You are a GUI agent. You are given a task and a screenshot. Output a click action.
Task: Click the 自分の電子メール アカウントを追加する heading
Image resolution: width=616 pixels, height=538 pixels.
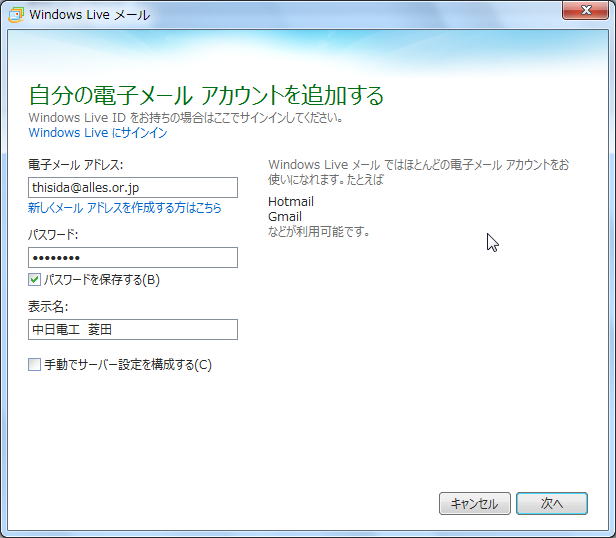click(206, 95)
